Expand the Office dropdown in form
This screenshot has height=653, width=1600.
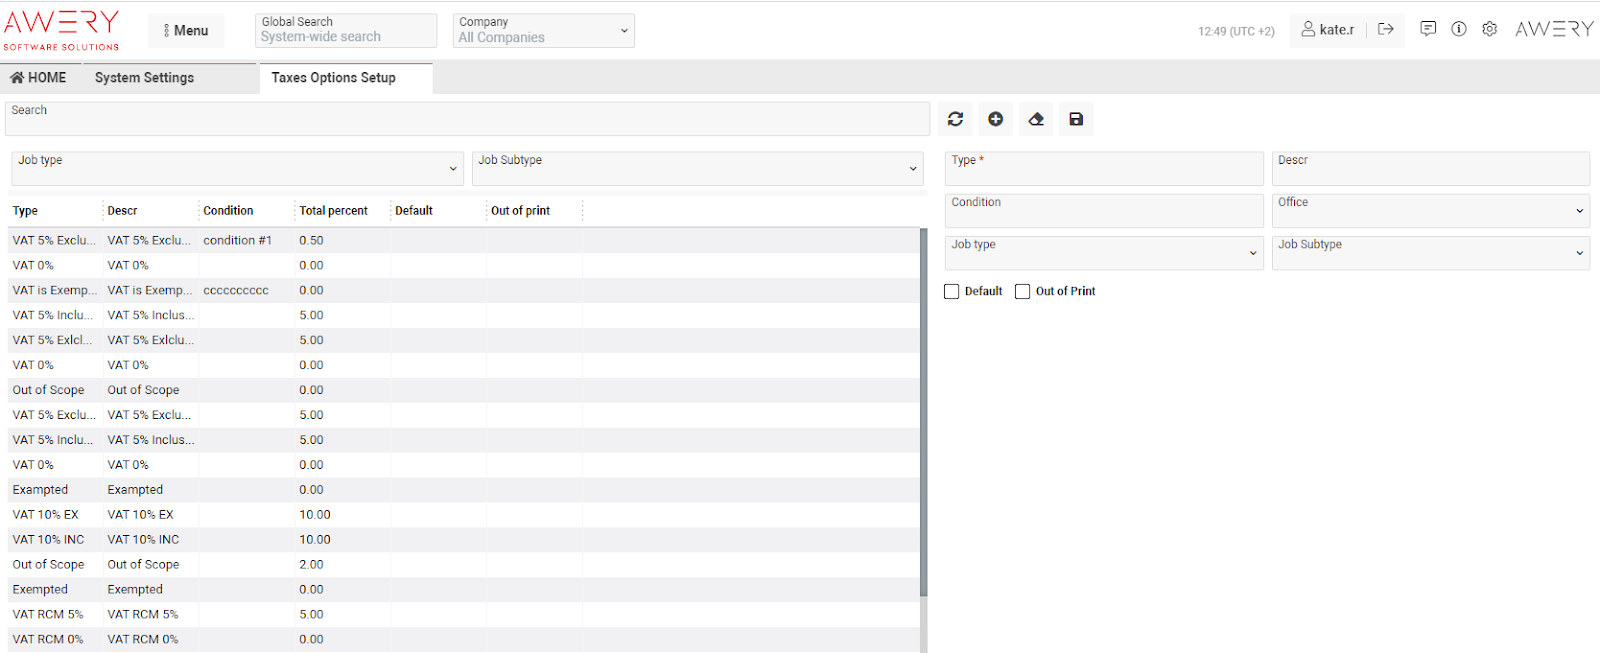[x=1430, y=210]
